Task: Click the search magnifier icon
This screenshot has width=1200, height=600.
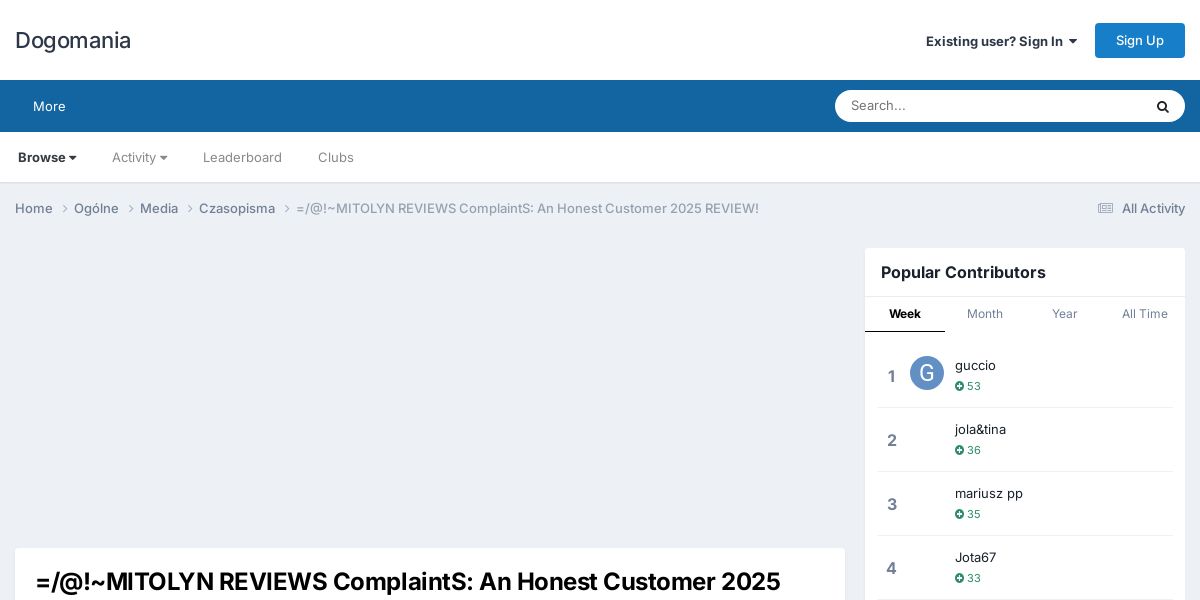Action: (1162, 106)
